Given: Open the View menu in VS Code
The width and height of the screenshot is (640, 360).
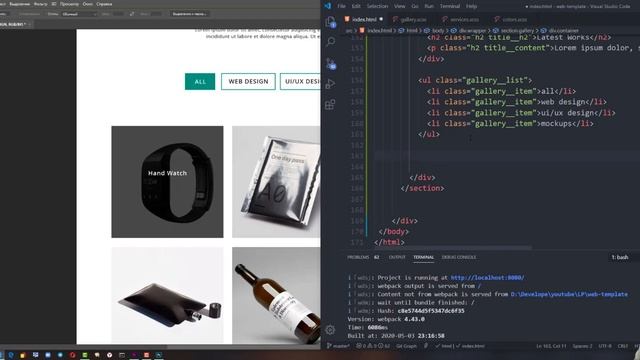Looking at the screenshot, I should (x=400, y=6).
